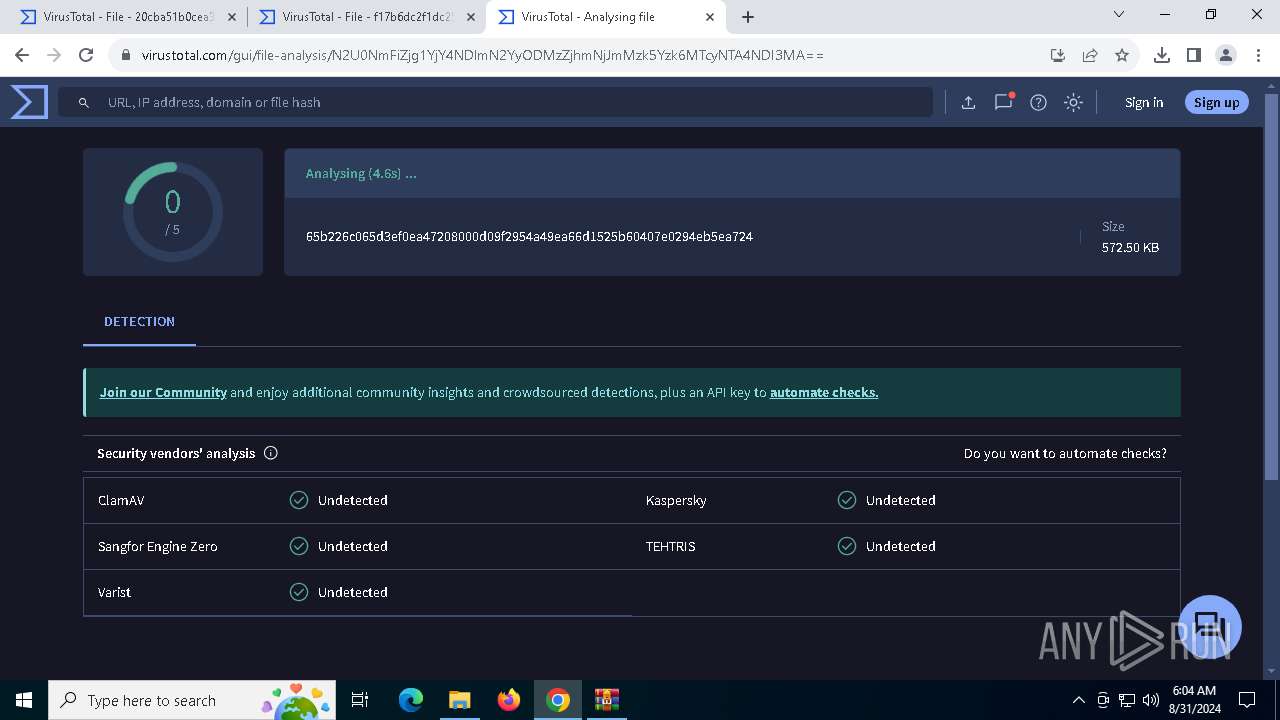Click the Varist vendor name

click(114, 592)
